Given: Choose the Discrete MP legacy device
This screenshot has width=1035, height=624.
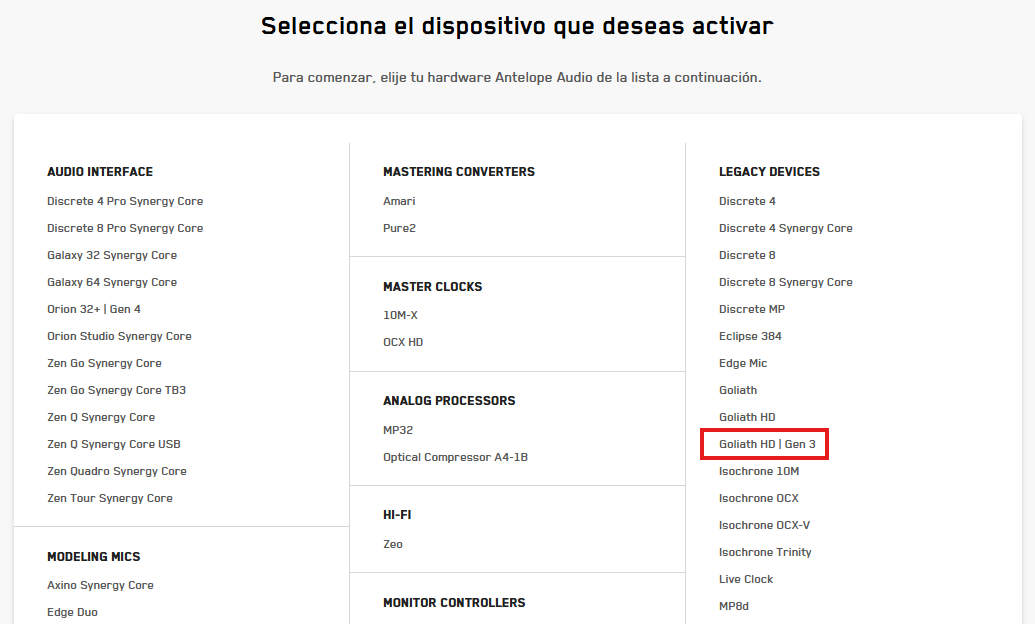Looking at the screenshot, I should [752, 309].
